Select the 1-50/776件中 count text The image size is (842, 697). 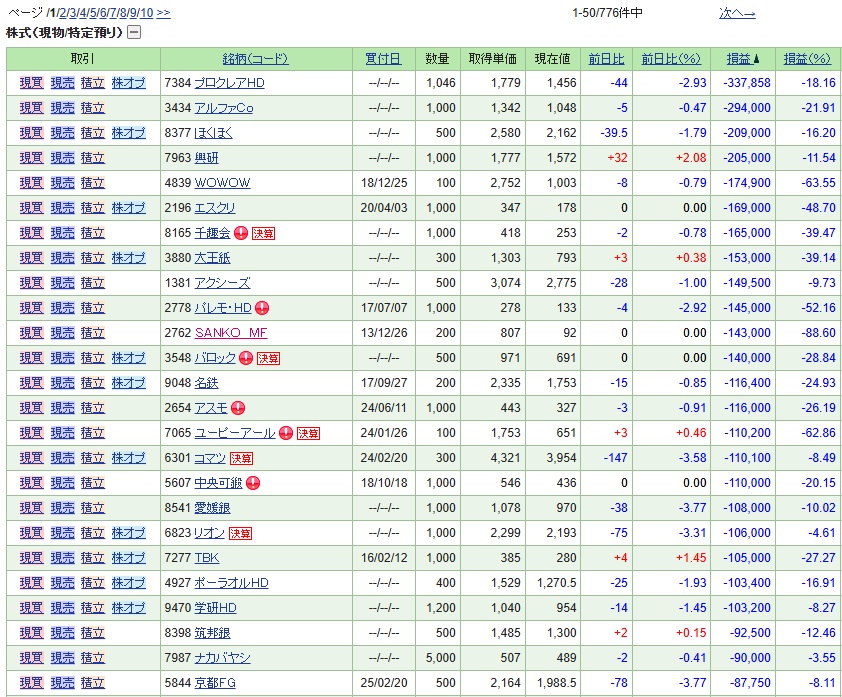point(607,13)
